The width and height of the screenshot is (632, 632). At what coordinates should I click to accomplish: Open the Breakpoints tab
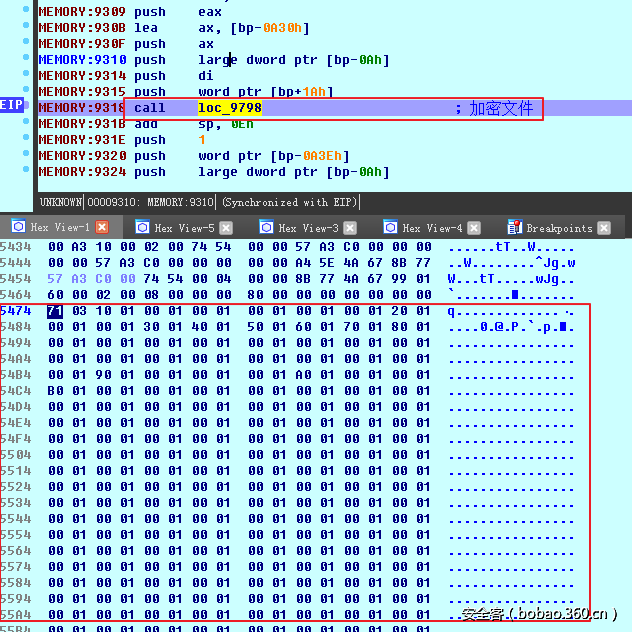558,228
